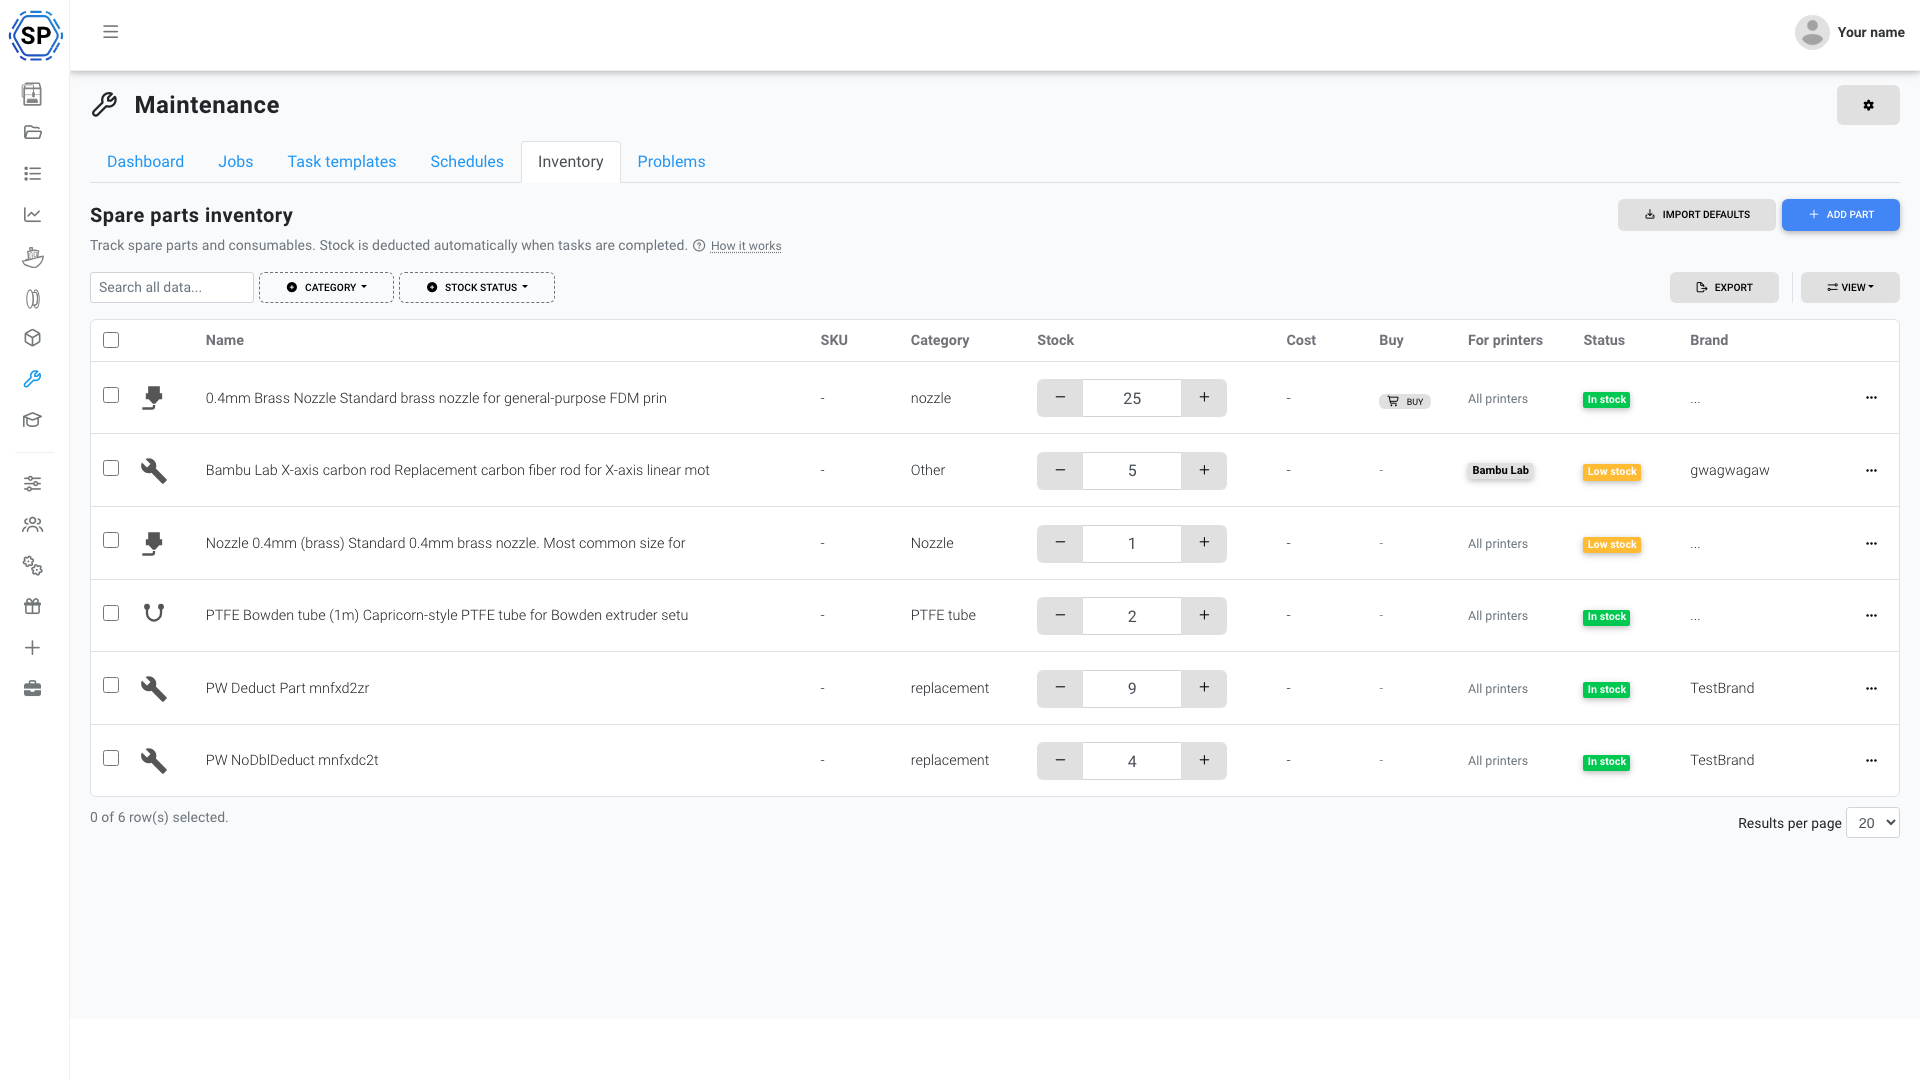Expand the View options dropdown

pyautogui.click(x=1849, y=287)
